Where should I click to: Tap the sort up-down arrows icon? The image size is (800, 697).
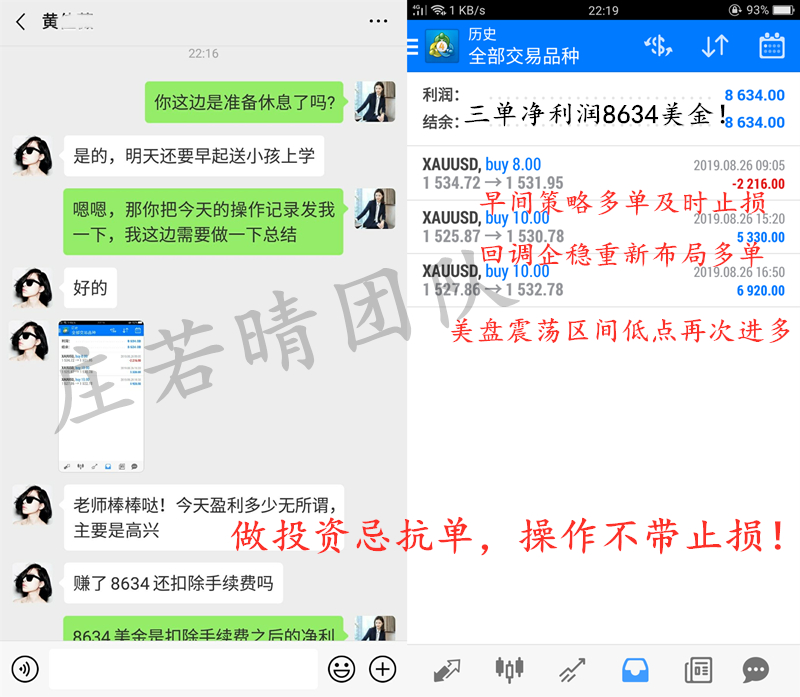point(714,46)
